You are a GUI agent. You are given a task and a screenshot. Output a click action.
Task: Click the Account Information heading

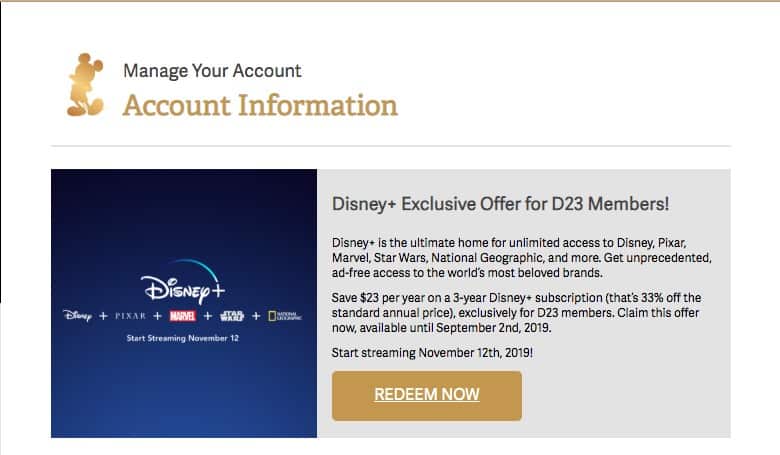point(260,105)
